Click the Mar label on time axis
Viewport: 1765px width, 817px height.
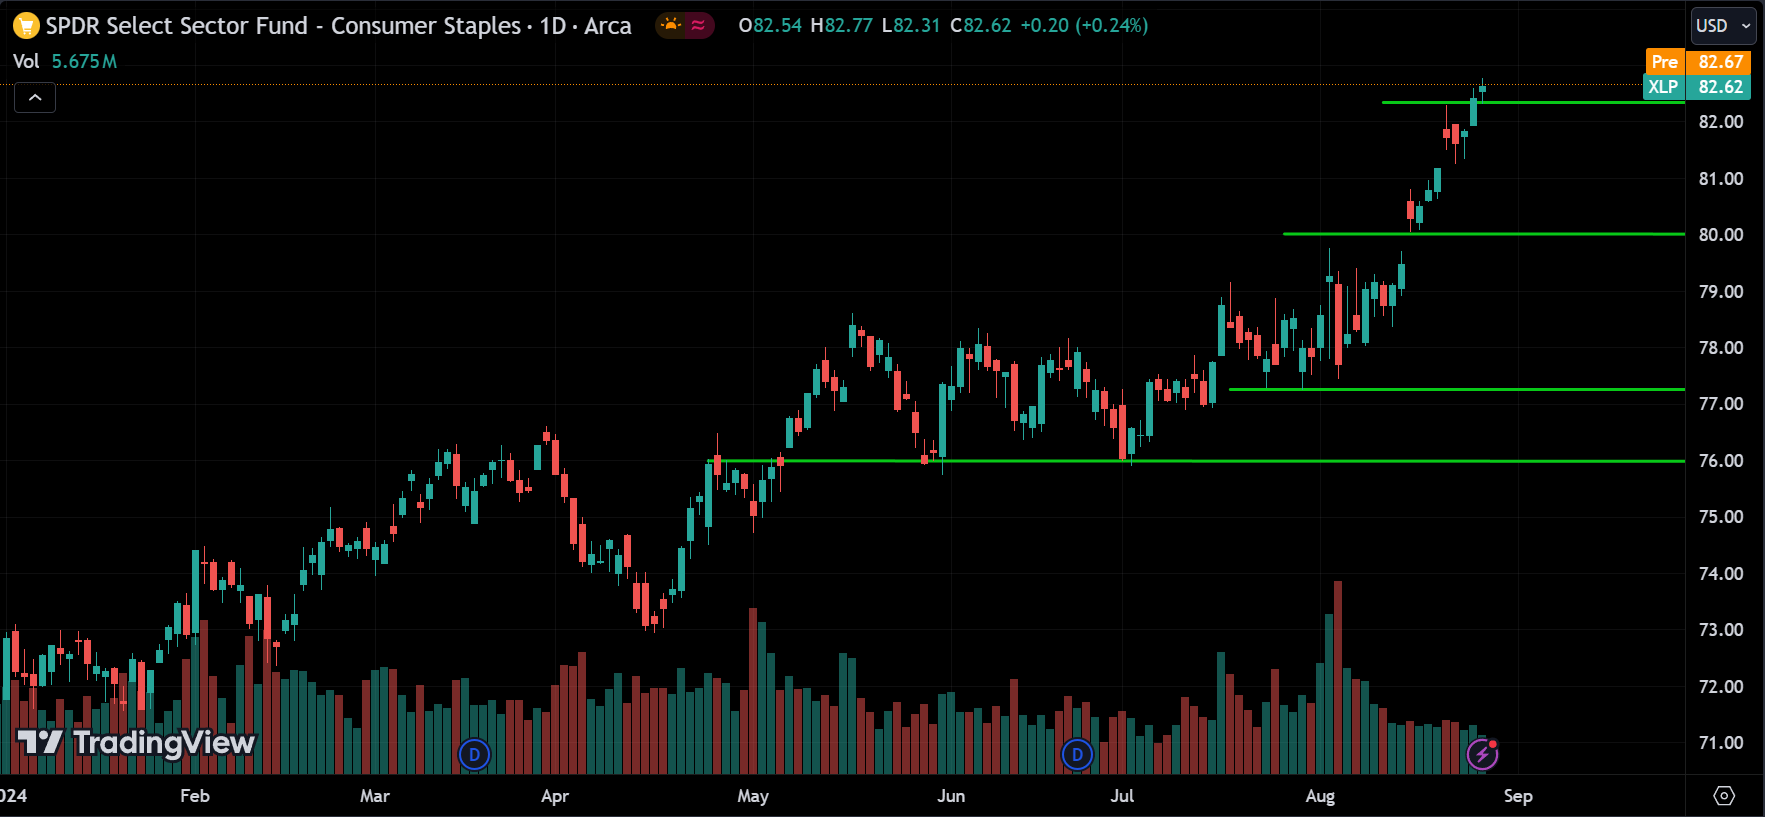coord(375,796)
